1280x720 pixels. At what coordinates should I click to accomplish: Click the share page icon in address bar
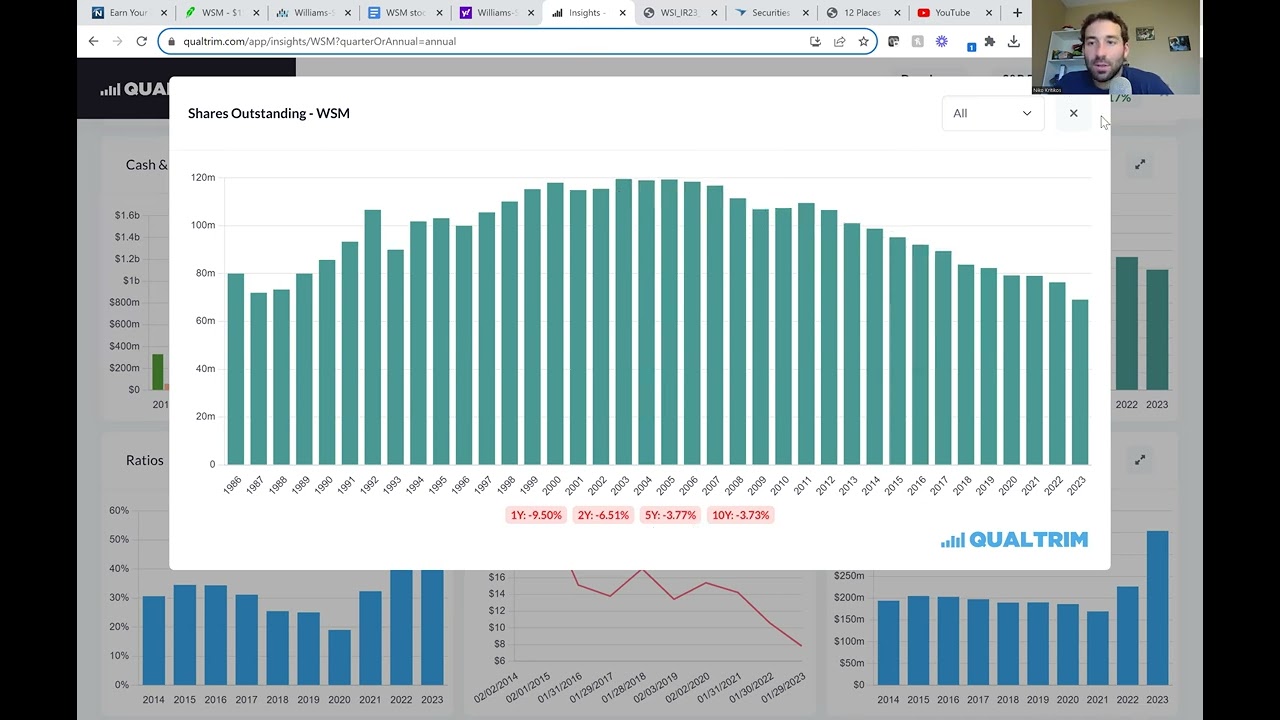pos(839,41)
